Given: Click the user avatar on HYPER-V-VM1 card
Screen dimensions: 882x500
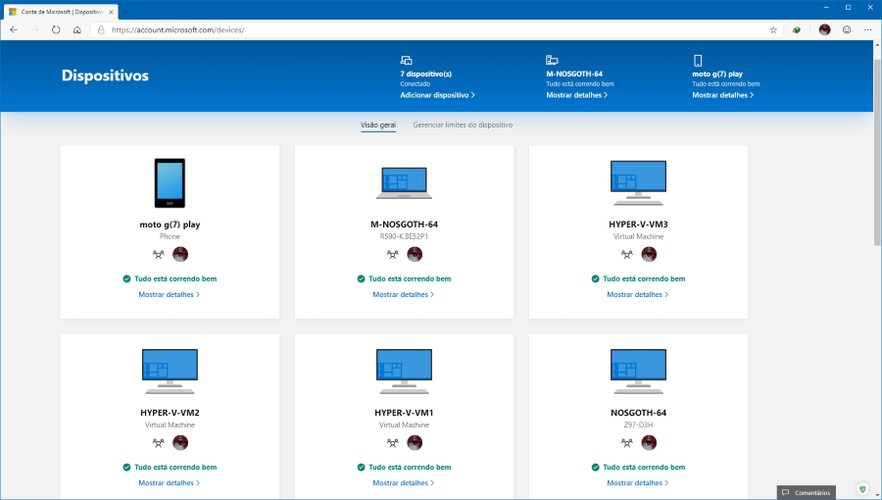Looking at the screenshot, I should 415,443.
